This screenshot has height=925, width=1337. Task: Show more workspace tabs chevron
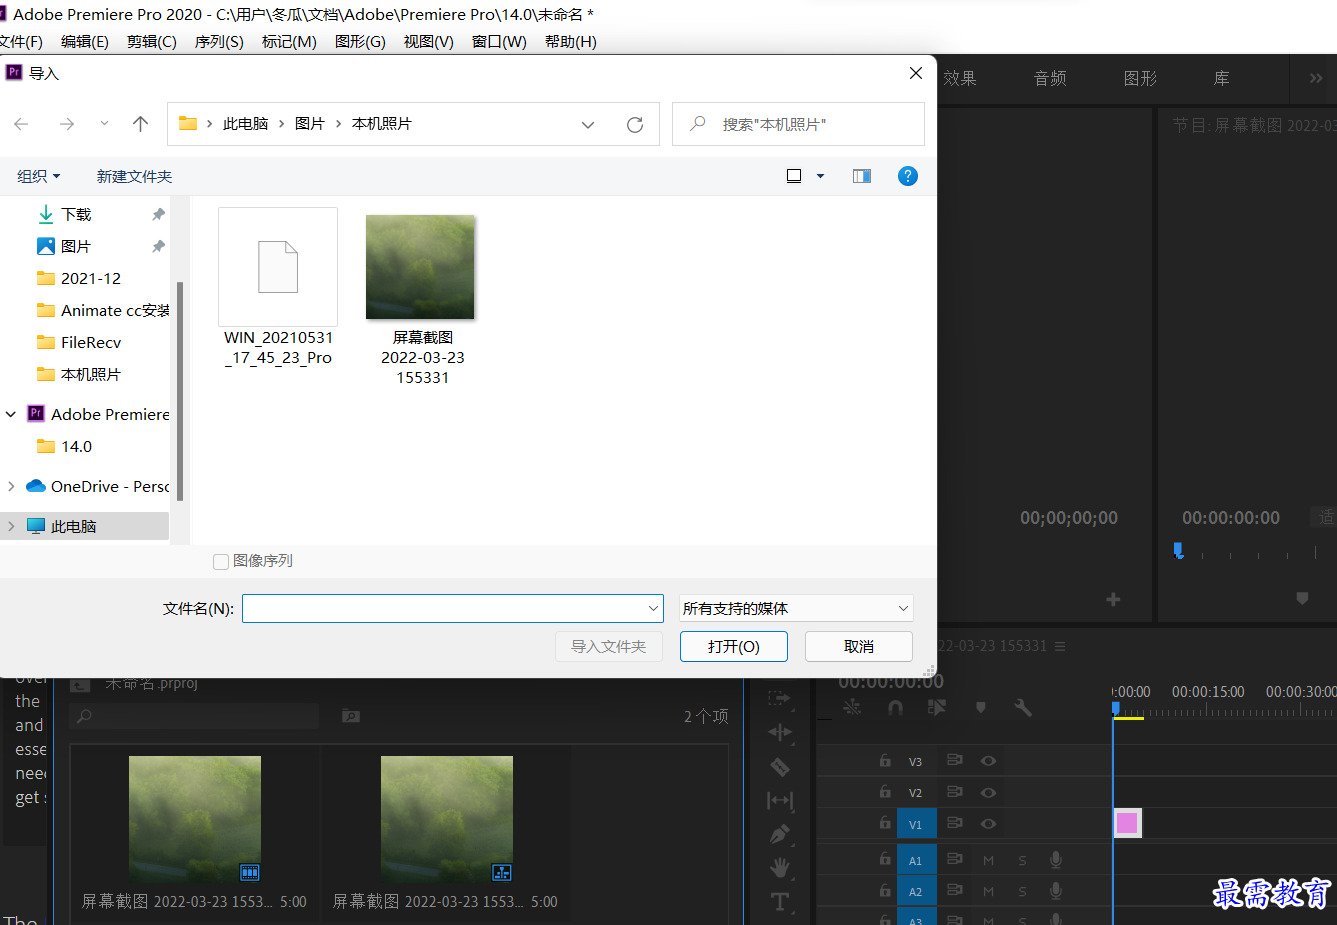pos(1316,78)
